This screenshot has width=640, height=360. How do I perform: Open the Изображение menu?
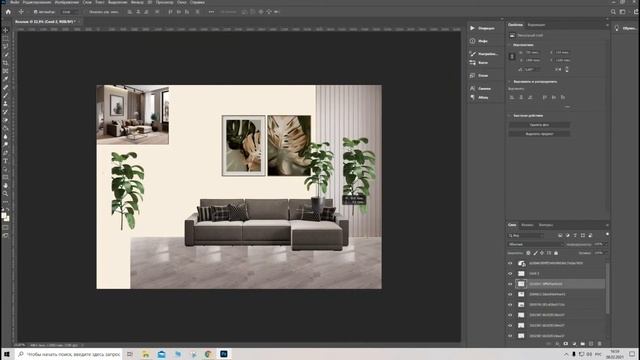tap(67, 2)
